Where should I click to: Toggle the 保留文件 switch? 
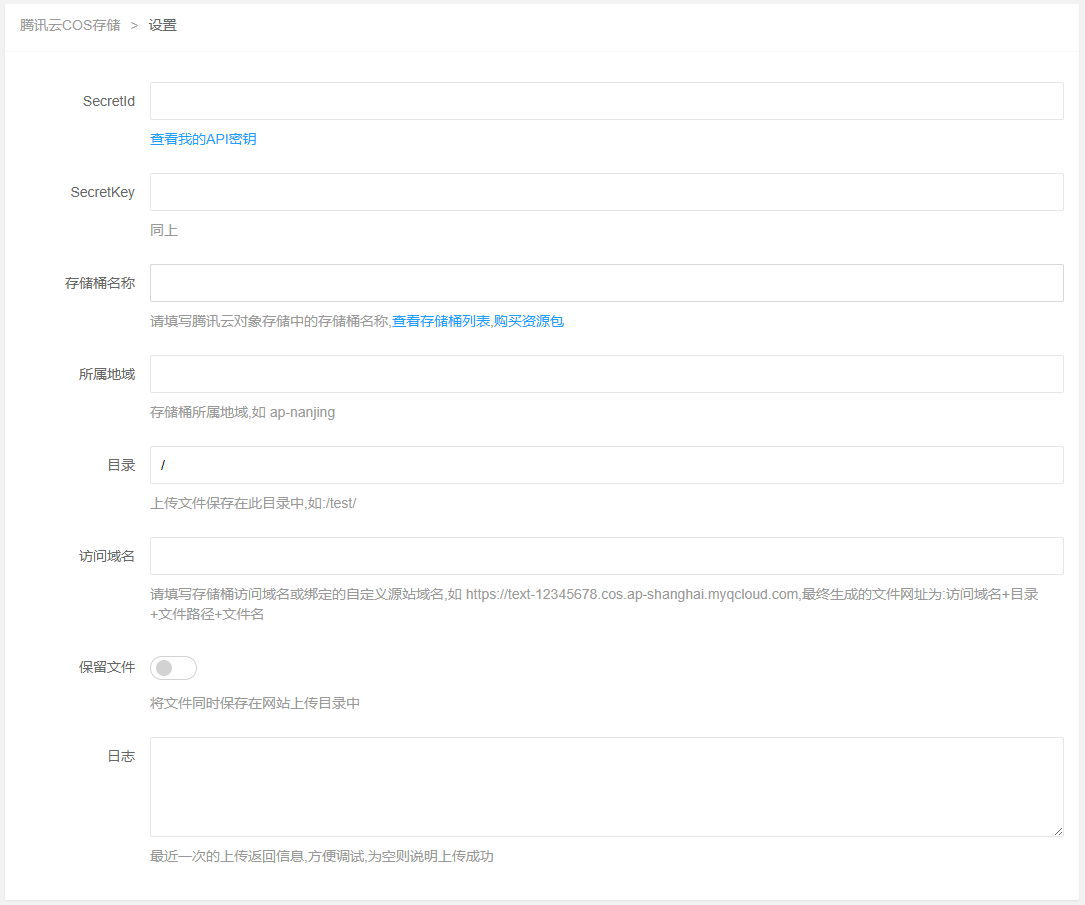174,668
